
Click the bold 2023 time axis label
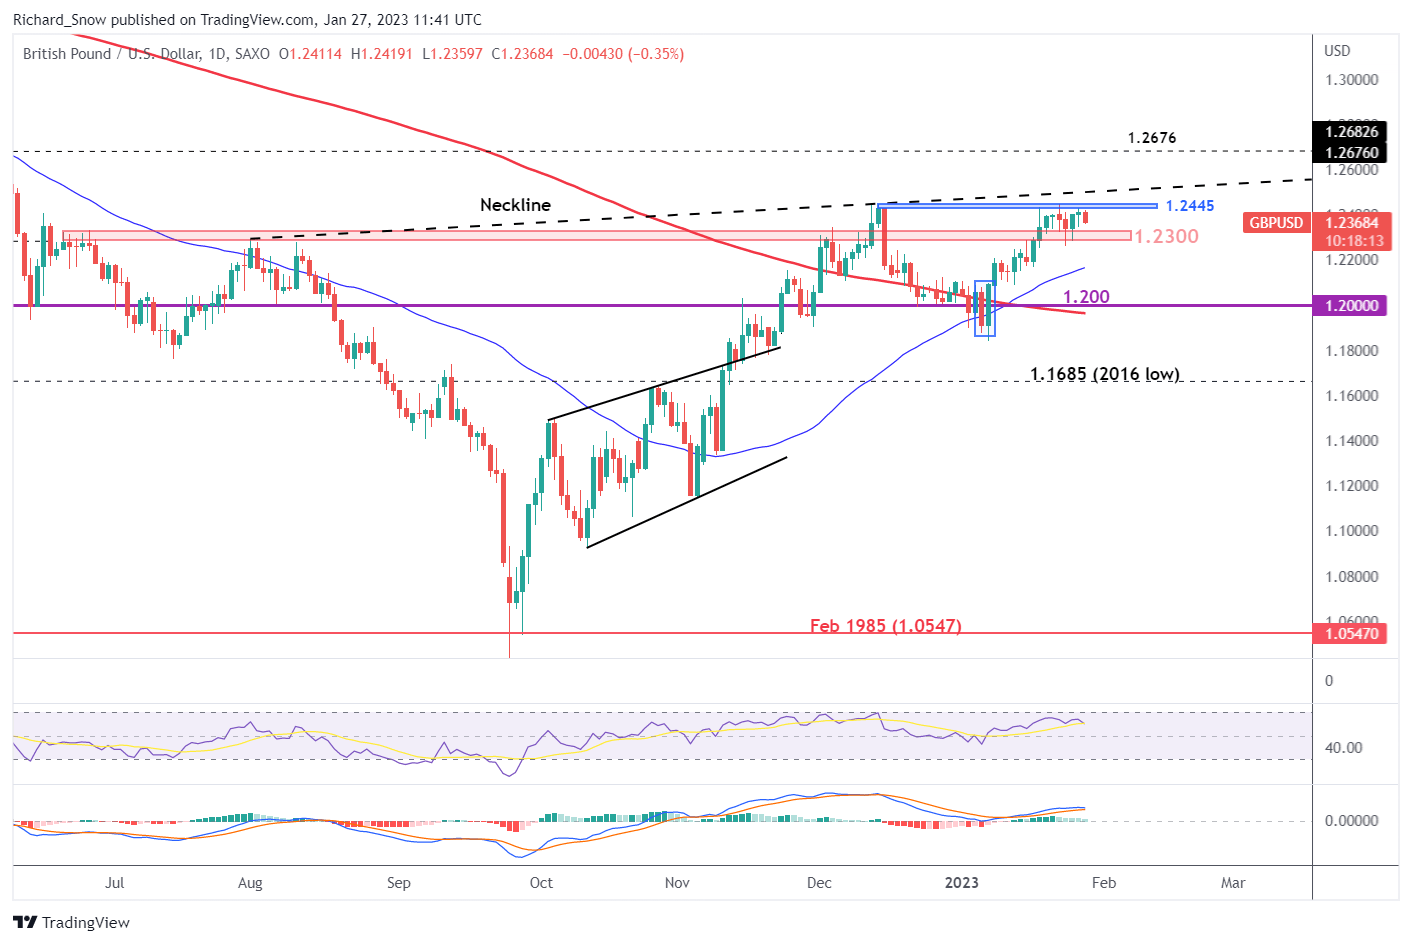tap(962, 883)
